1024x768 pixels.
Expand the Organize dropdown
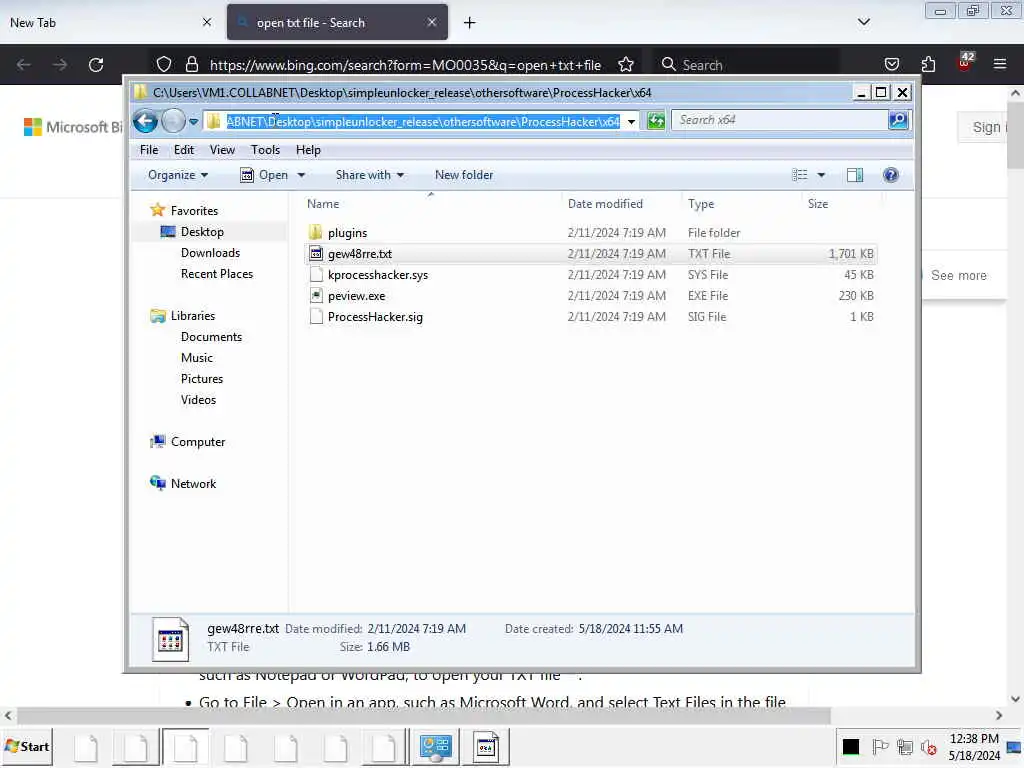(178, 175)
